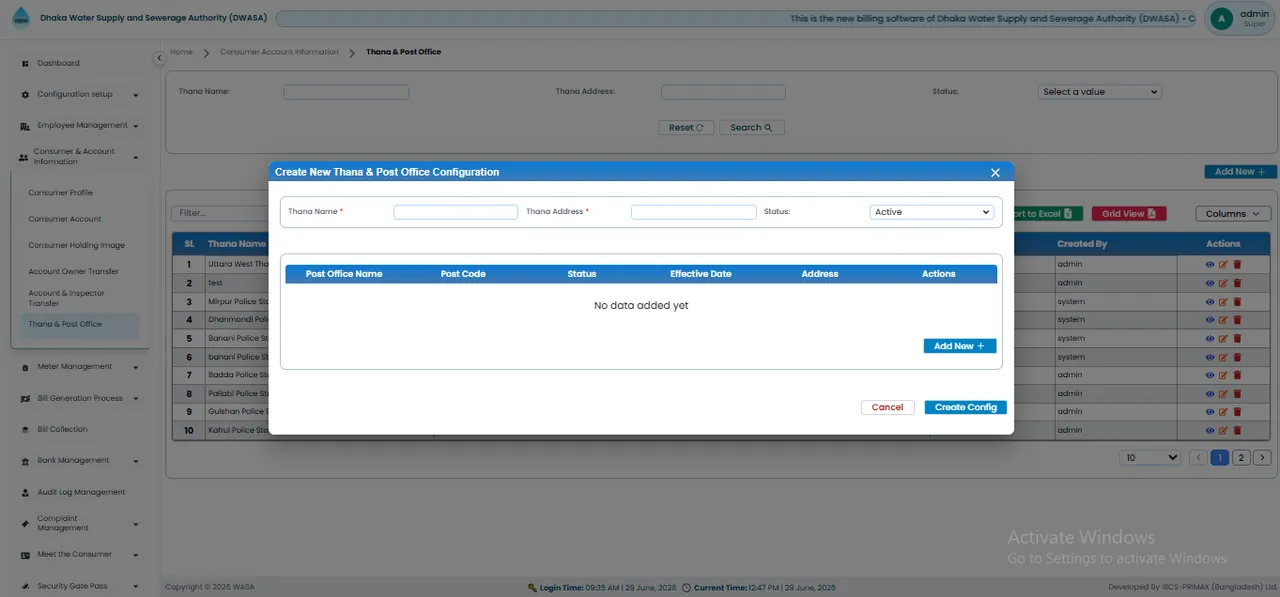1280x597 pixels.
Task: Expand Complaint Management menu
Action: click(80, 523)
